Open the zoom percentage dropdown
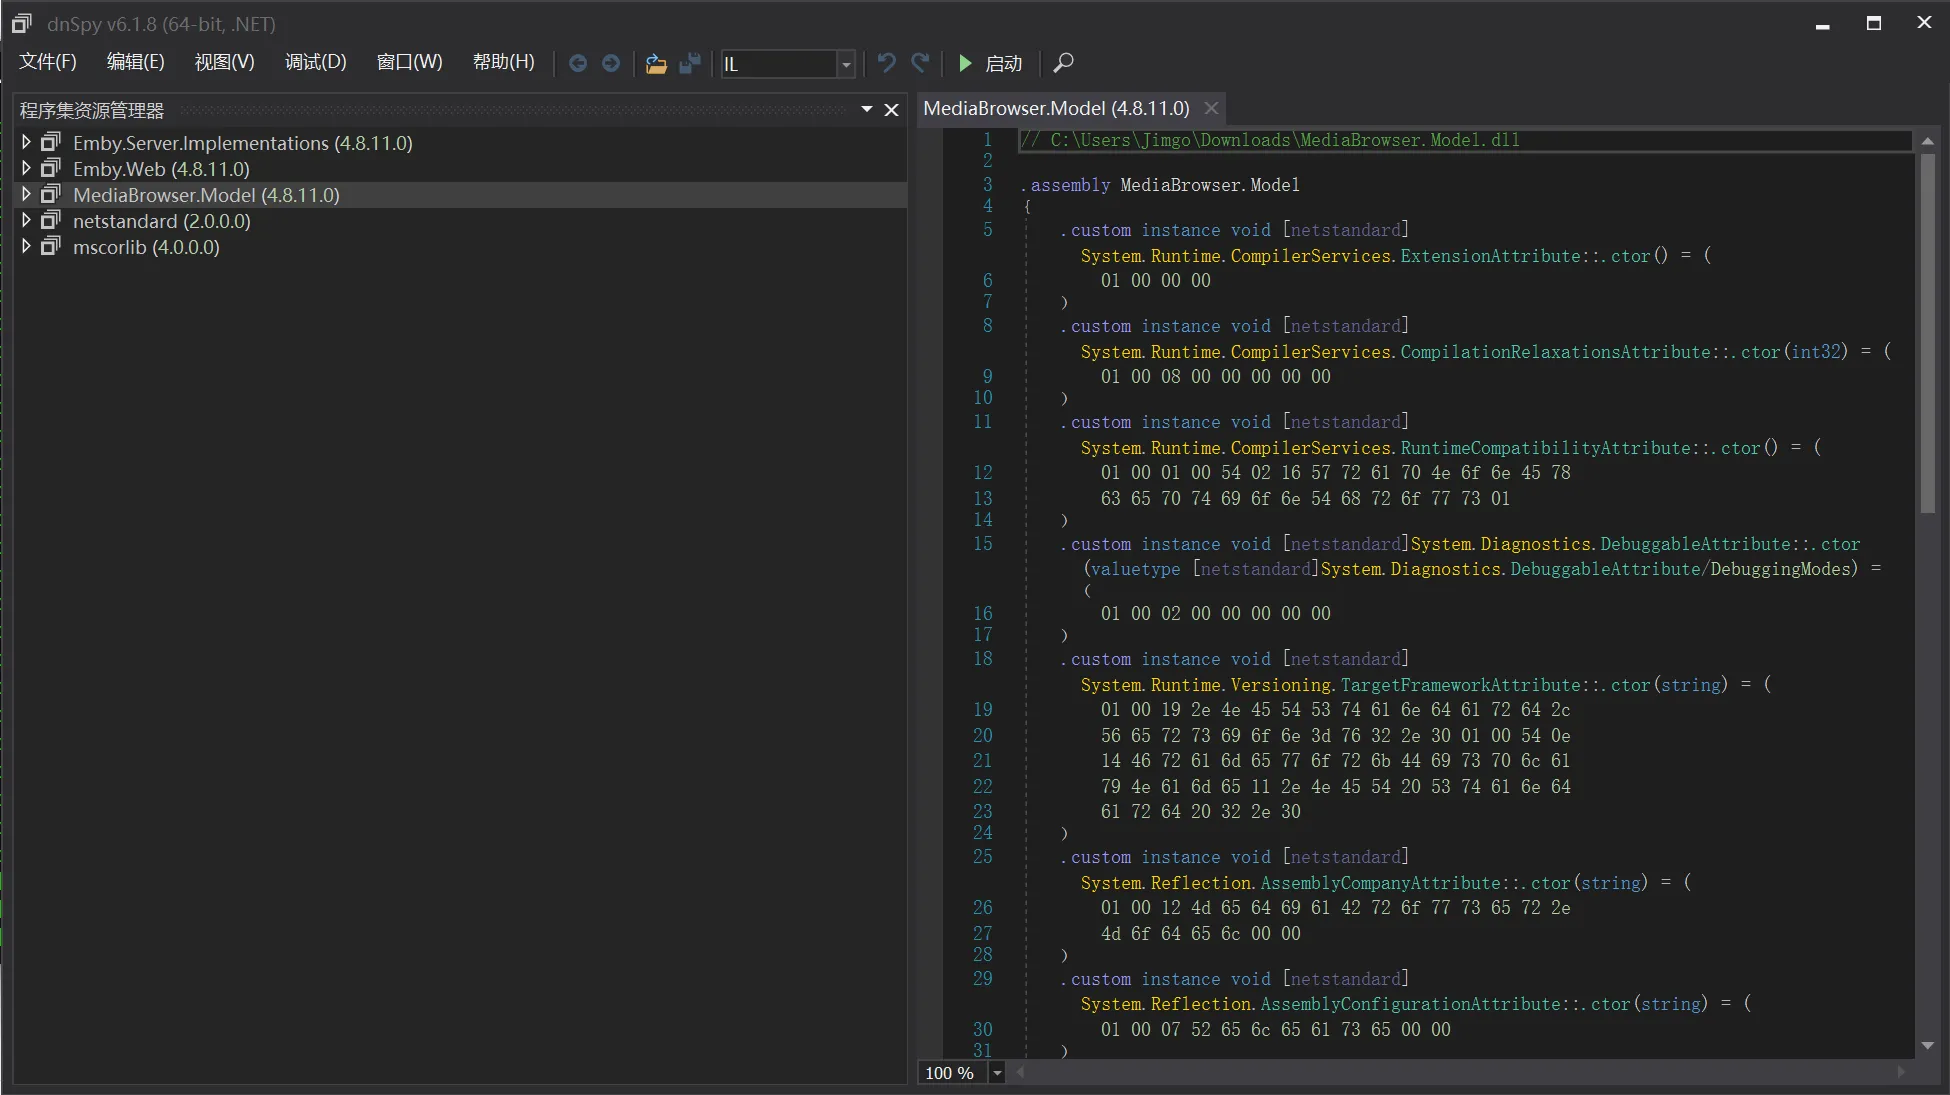Screen dimensions: 1950x1095 (996, 1072)
